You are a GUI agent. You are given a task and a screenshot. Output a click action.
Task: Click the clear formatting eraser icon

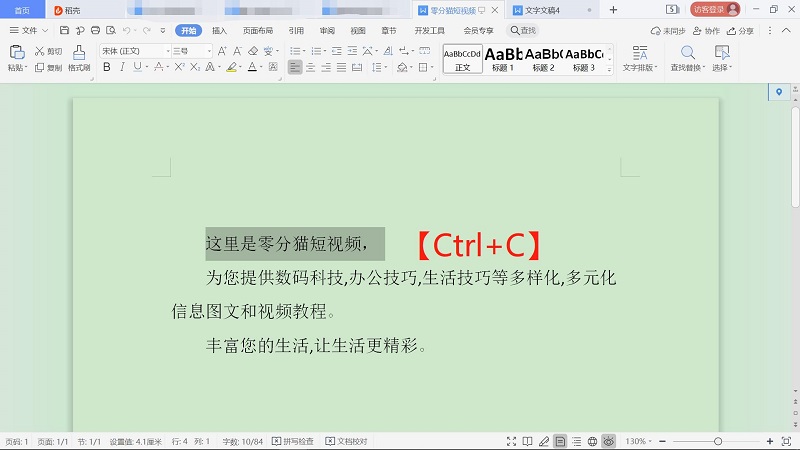253,51
